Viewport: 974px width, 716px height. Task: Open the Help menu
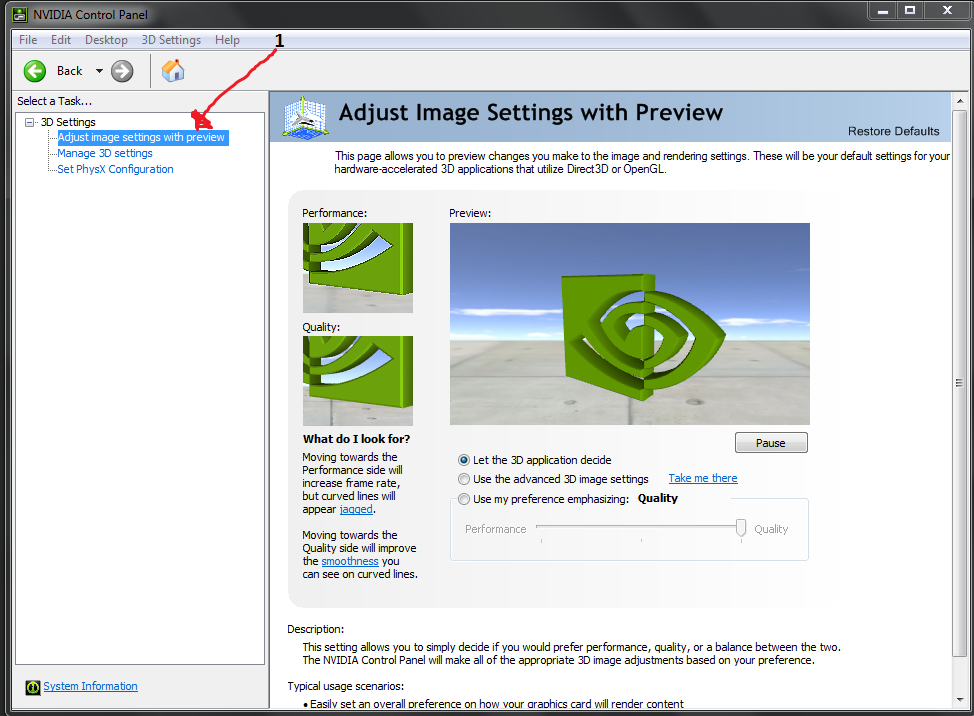pos(227,40)
